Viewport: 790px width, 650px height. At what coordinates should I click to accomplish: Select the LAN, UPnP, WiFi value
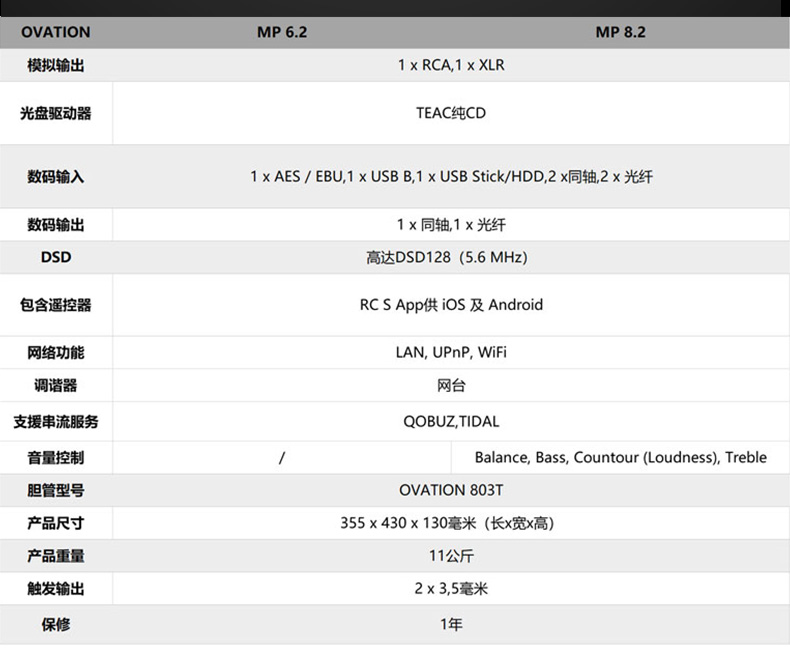point(451,352)
